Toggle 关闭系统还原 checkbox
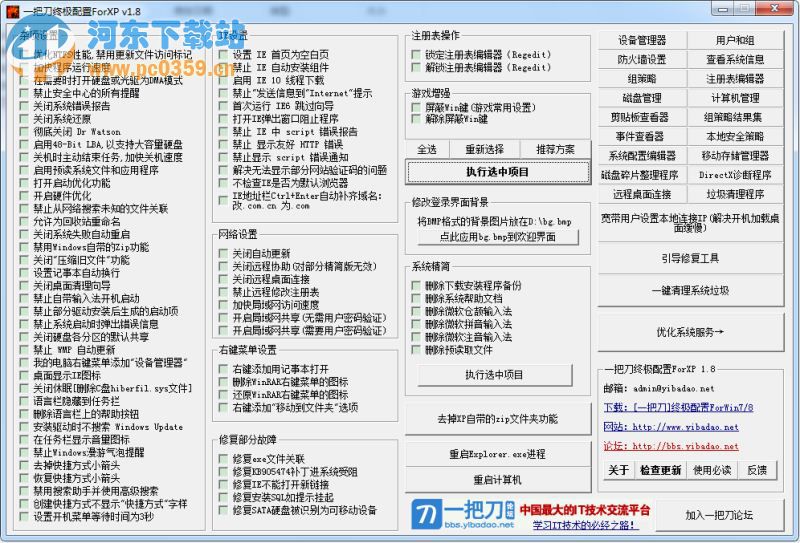The height and width of the screenshot is (543, 800). pyautogui.click(x=24, y=118)
